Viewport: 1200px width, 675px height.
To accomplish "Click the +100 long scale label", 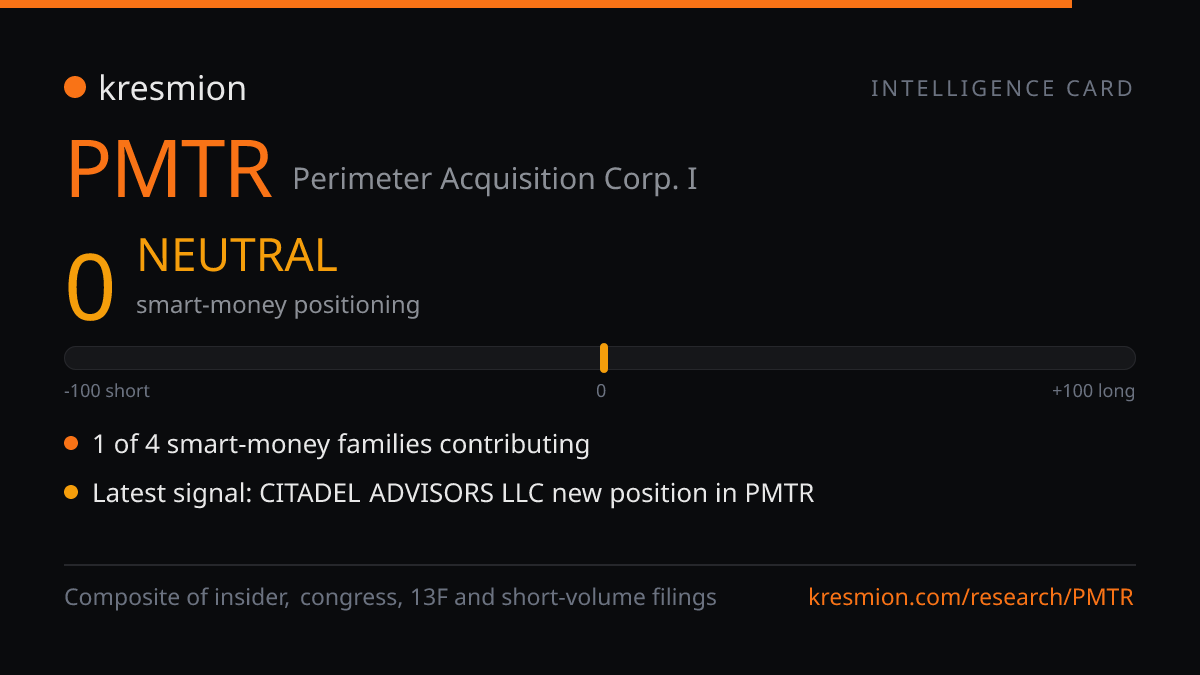I will click(x=1093, y=391).
